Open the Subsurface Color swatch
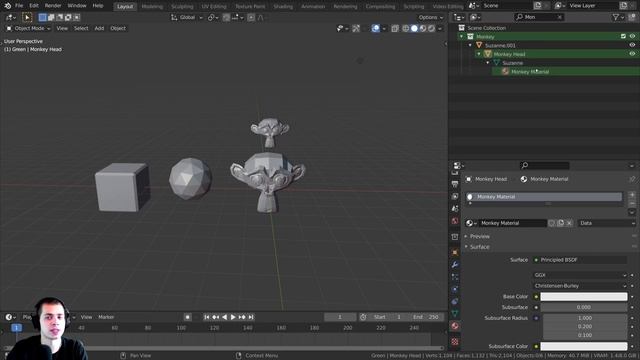 (584, 346)
